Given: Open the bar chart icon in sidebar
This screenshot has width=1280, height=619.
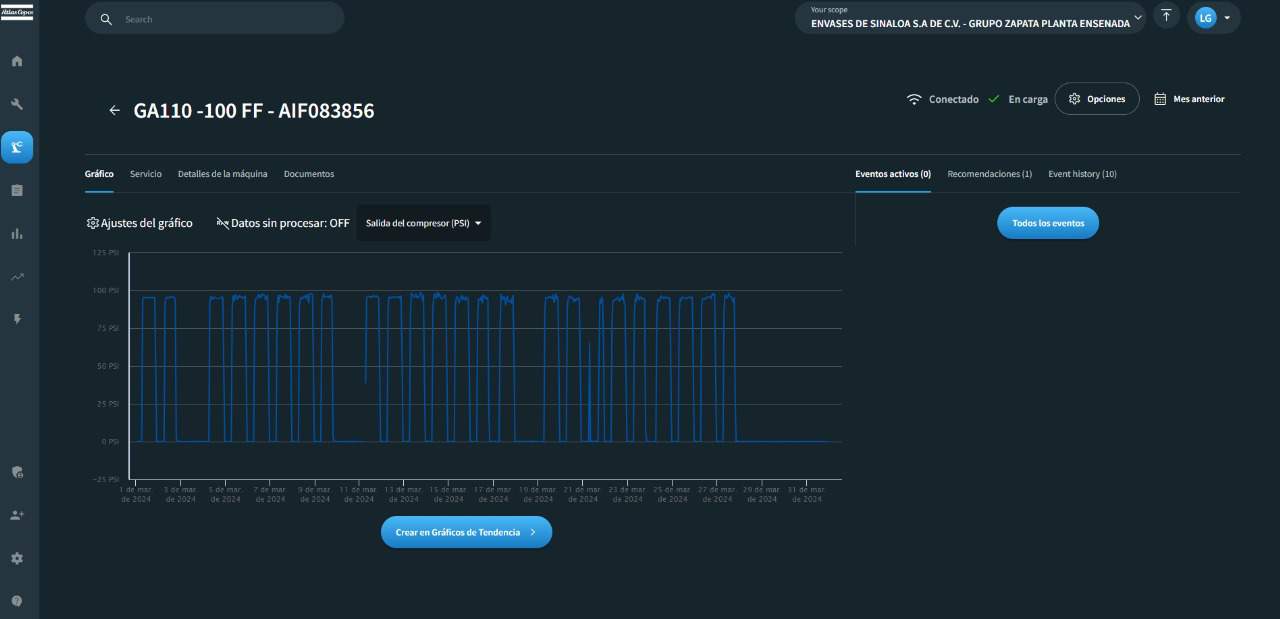Looking at the screenshot, I should click(x=17, y=233).
